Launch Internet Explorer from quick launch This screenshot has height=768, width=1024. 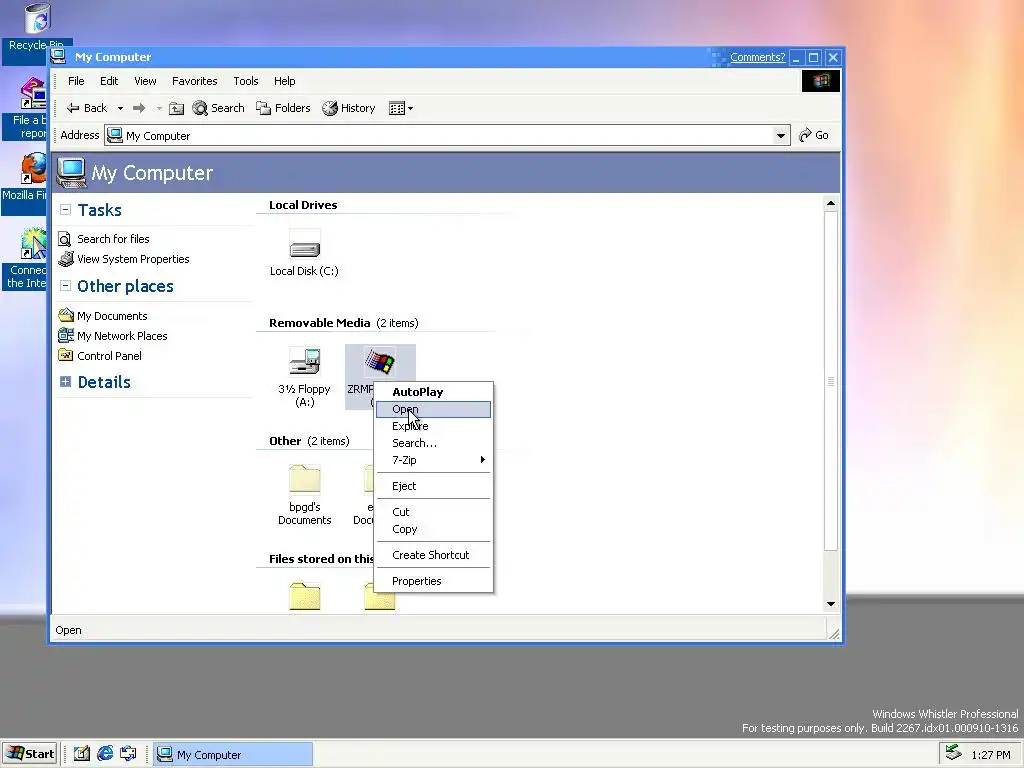pyautogui.click(x=105, y=754)
